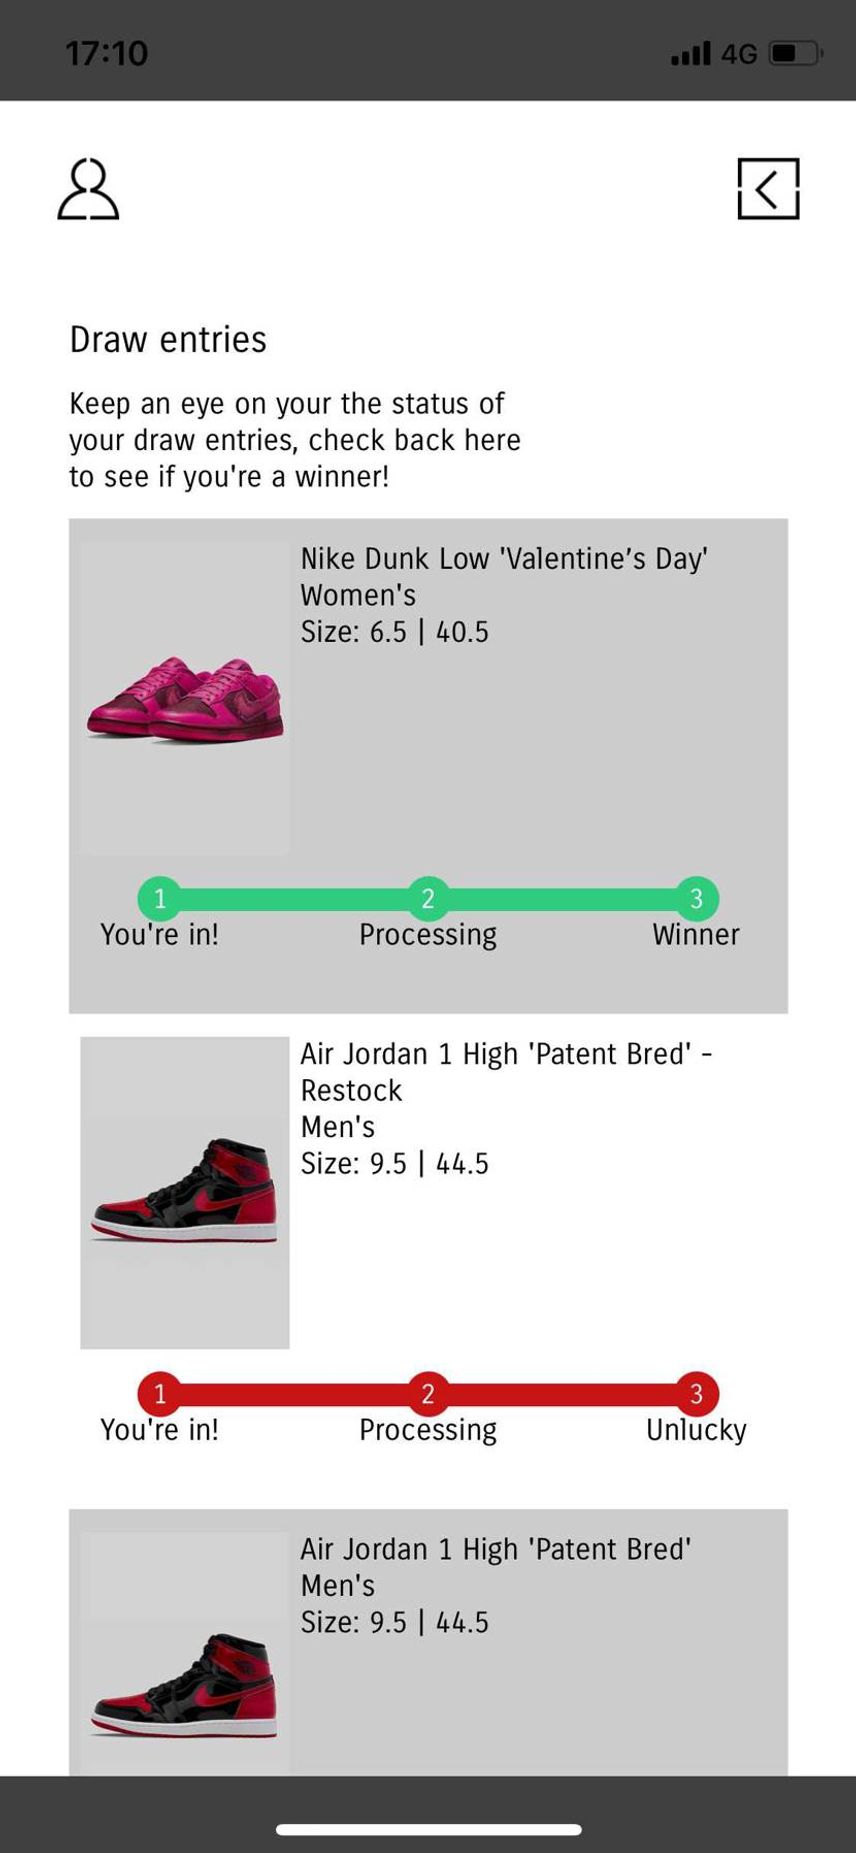This screenshot has height=1853, width=856.
Task: Tap the cellular signal bars icon
Action: click(691, 53)
